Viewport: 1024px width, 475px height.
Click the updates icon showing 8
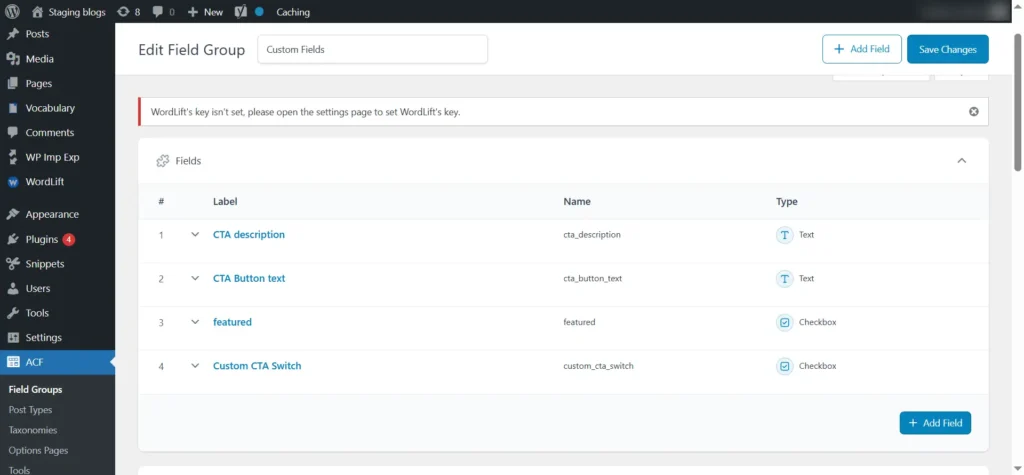[123, 12]
